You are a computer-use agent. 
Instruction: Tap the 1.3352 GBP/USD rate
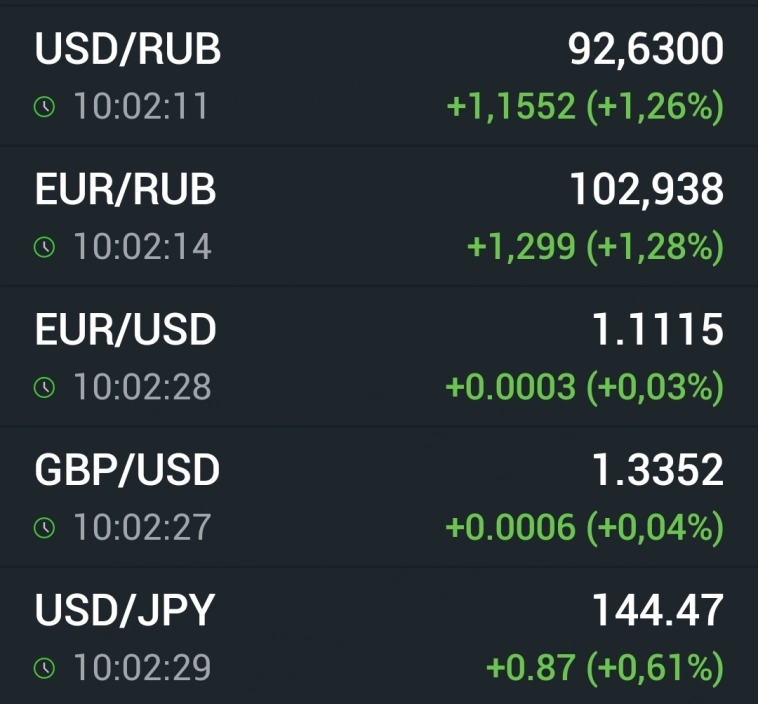point(656,470)
